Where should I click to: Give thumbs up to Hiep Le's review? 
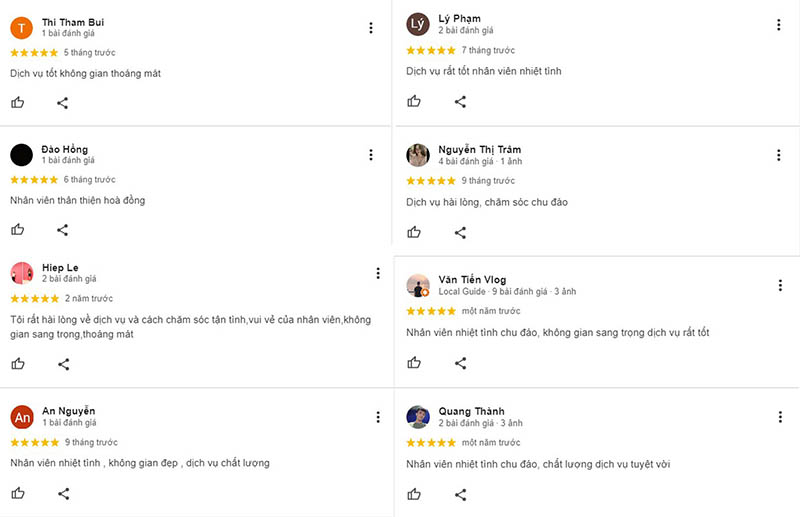pos(18,365)
